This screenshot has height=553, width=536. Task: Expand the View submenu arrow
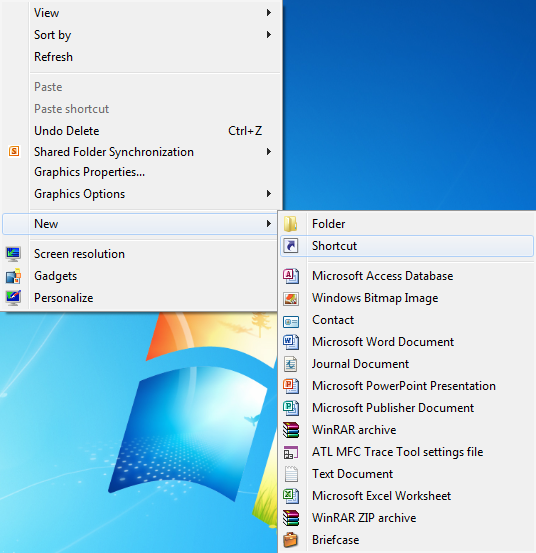point(269,13)
